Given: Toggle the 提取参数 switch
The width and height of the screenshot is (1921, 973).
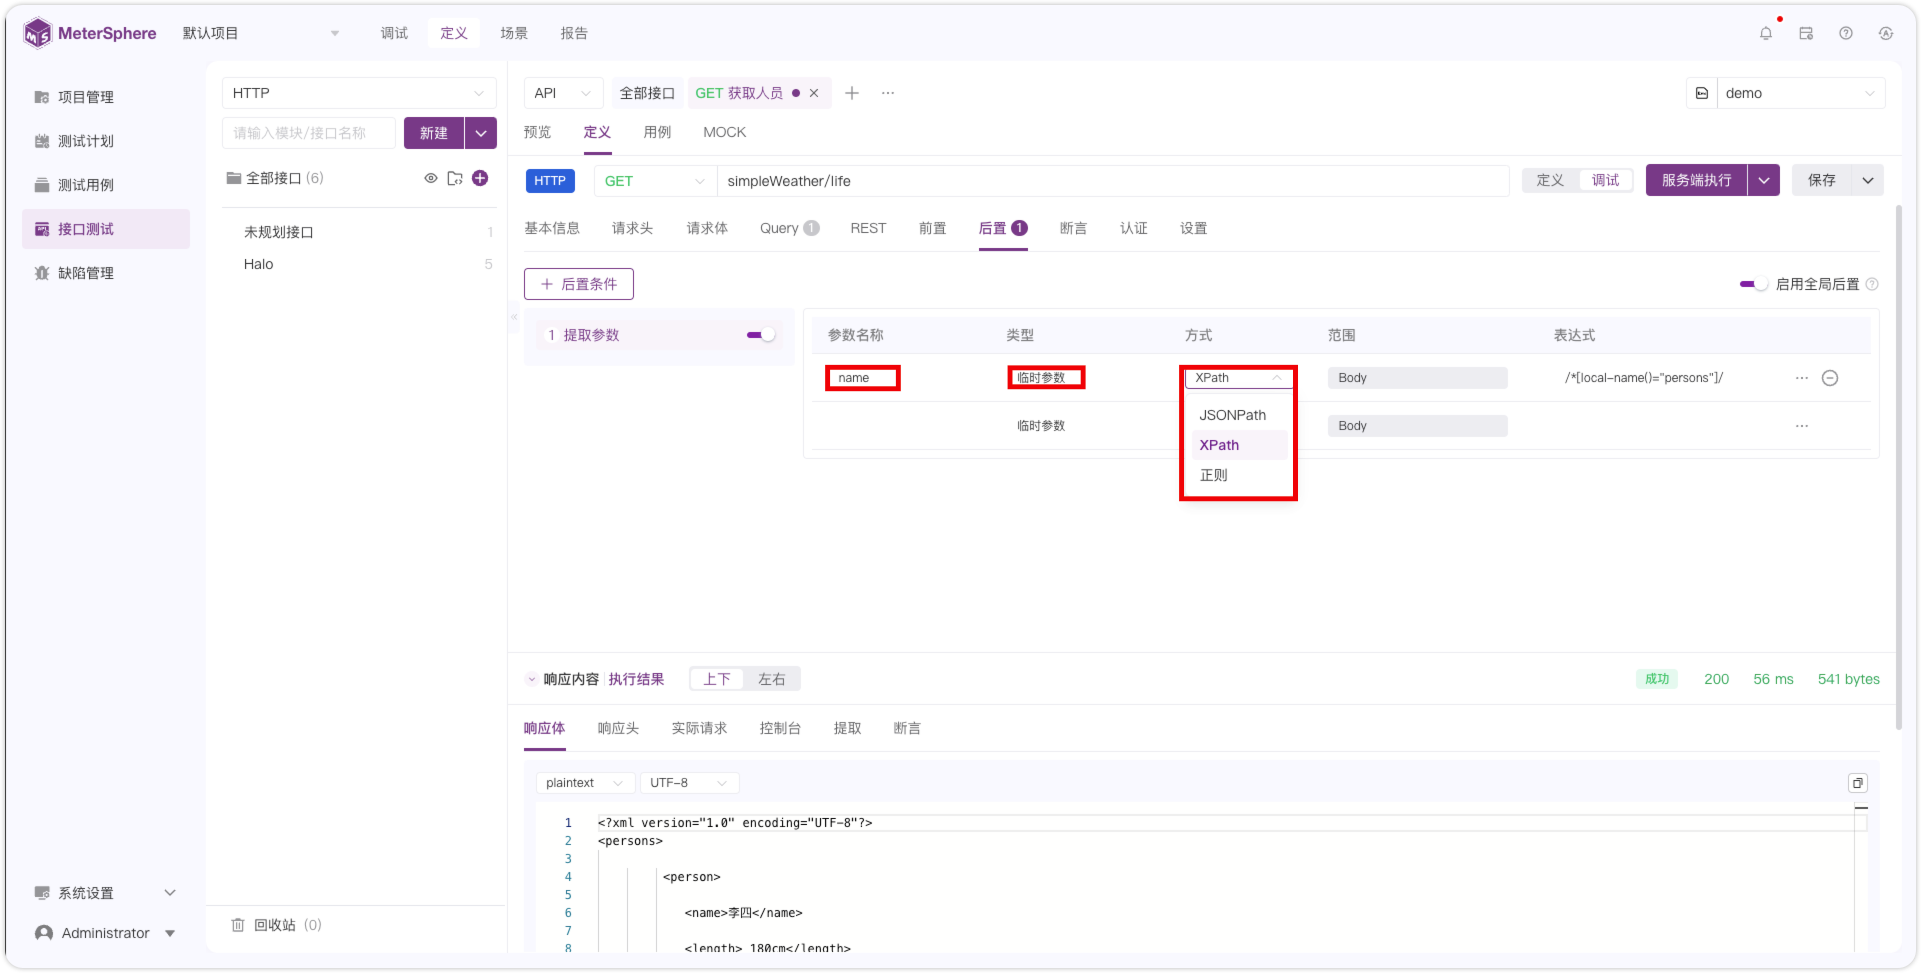Looking at the screenshot, I should point(761,335).
